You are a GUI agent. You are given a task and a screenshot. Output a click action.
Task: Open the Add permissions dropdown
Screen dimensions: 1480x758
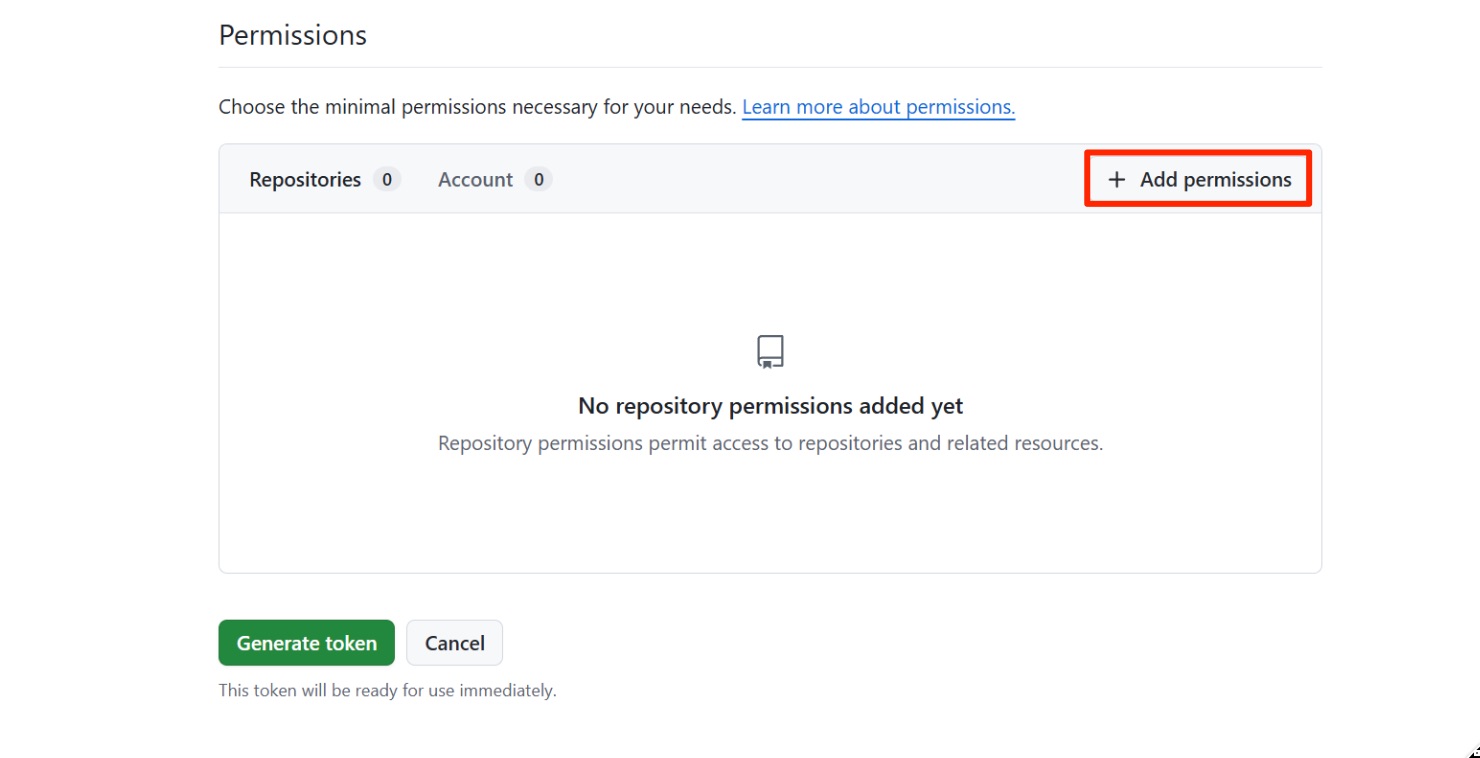pyautogui.click(x=1198, y=180)
